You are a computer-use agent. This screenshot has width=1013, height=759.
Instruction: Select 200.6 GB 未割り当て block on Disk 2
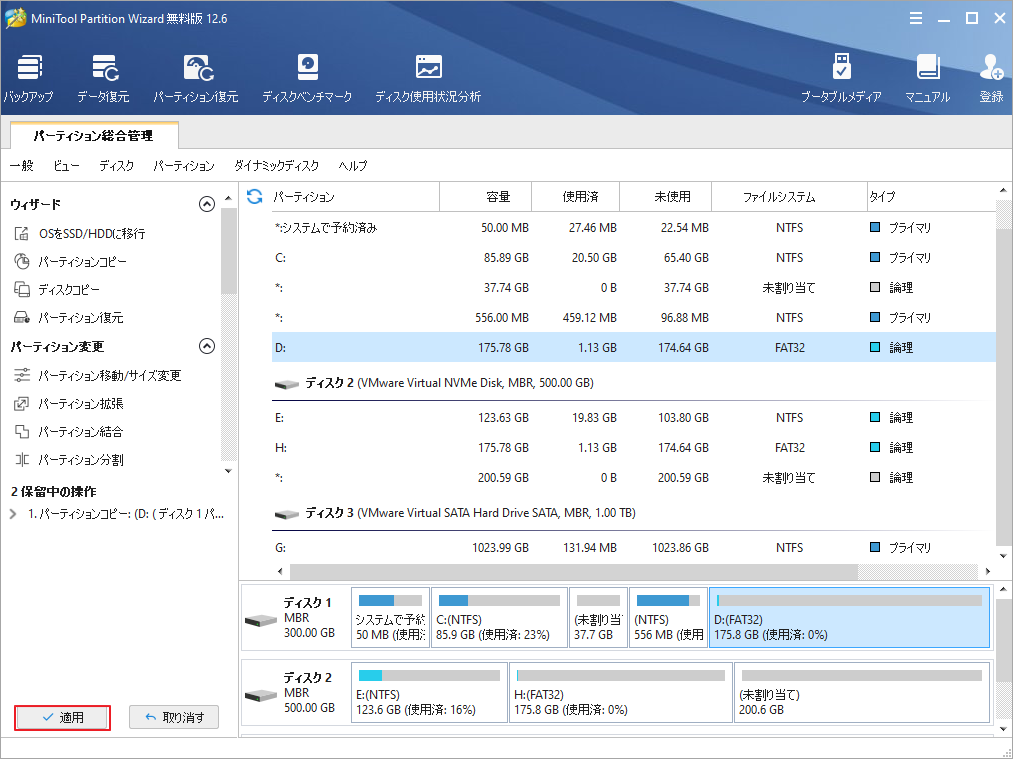pyautogui.click(x=862, y=692)
